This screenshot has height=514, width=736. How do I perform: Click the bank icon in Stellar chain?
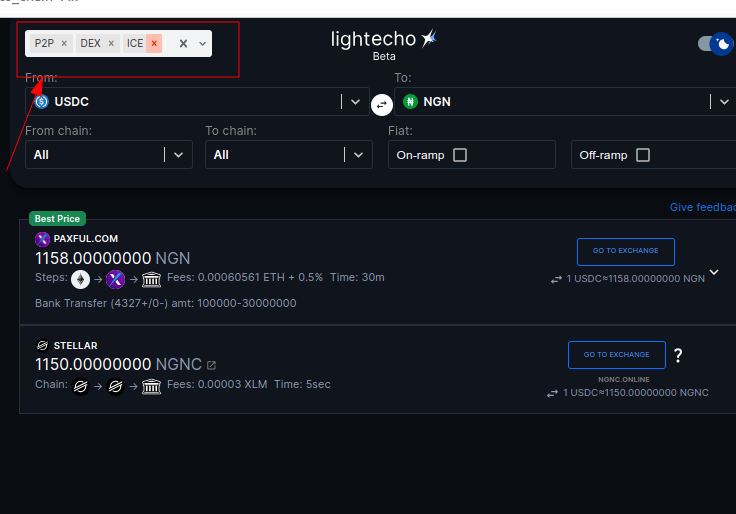click(x=152, y=387)
